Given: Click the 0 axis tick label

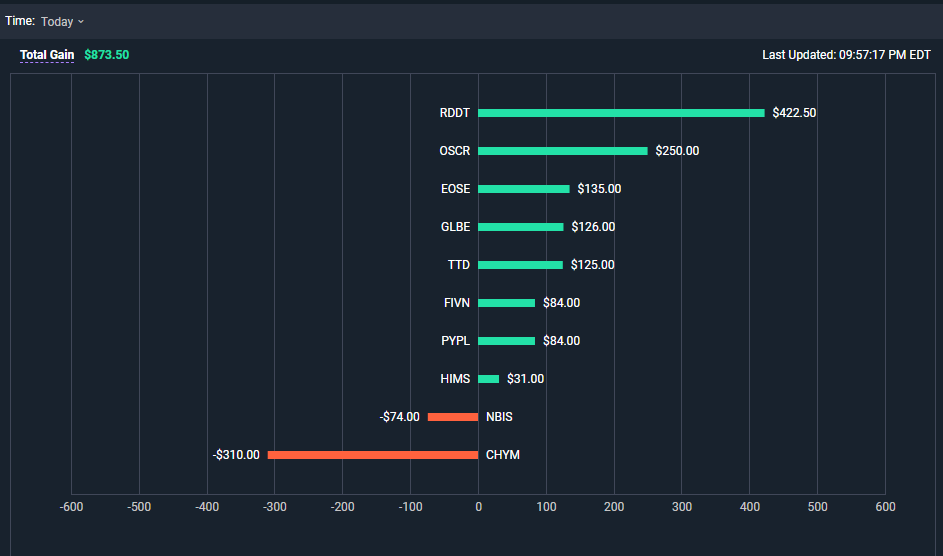Looking at the screenshot, I should (x=479, y=507).
